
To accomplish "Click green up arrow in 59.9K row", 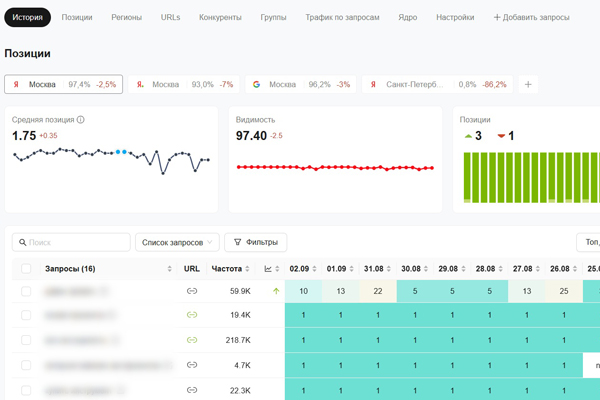I will coord(276,291).
